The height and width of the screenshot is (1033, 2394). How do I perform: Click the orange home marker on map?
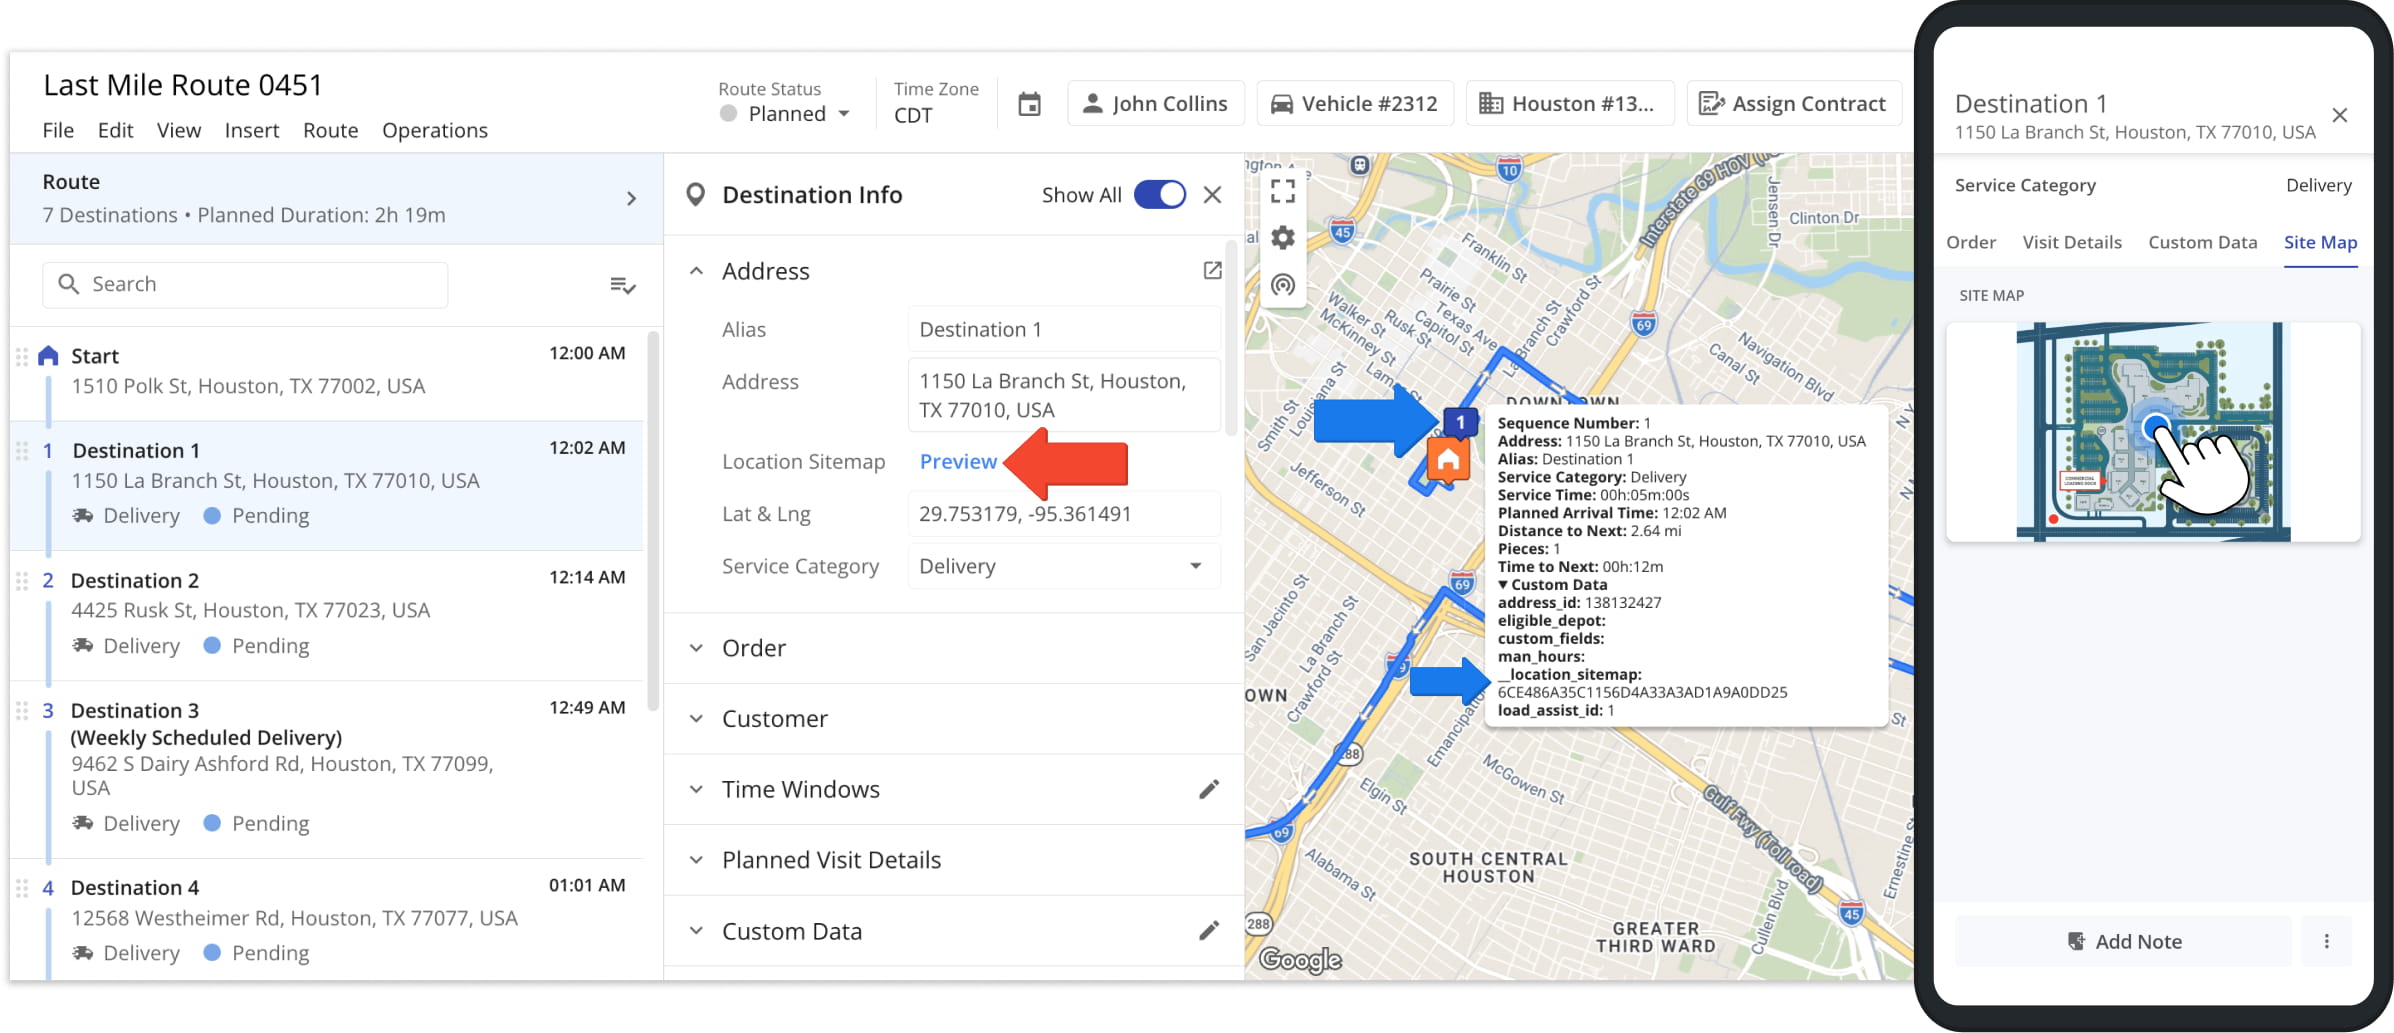pyautogui.click(x=1448, y=461)
